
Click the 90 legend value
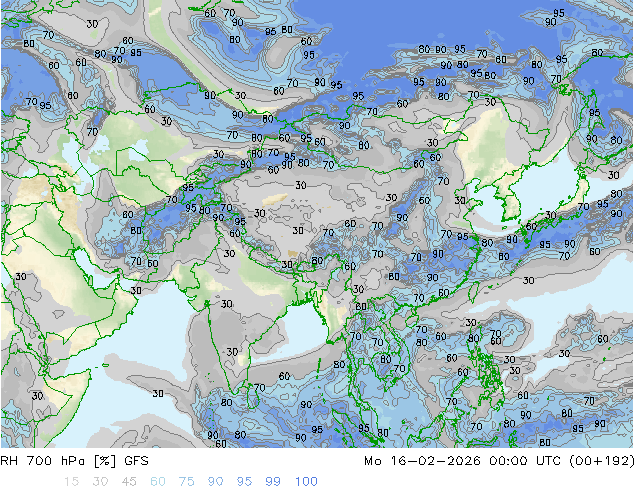click(215, 482)
